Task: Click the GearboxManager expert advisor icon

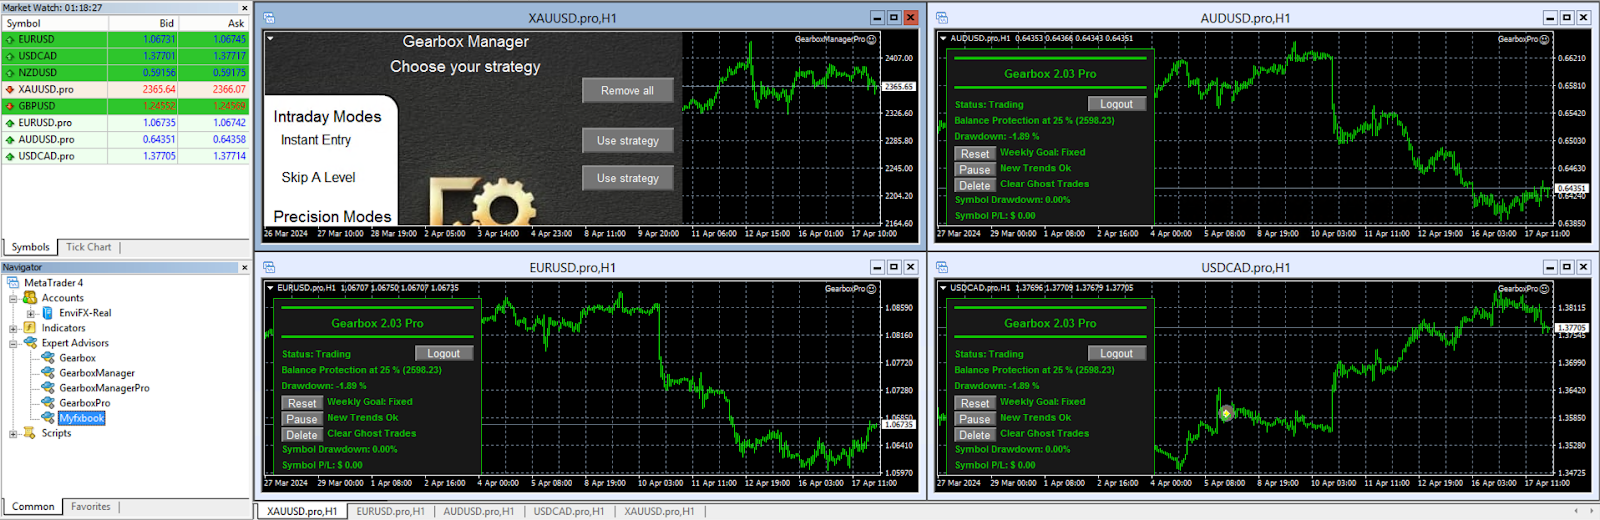Action: (47, 373)
